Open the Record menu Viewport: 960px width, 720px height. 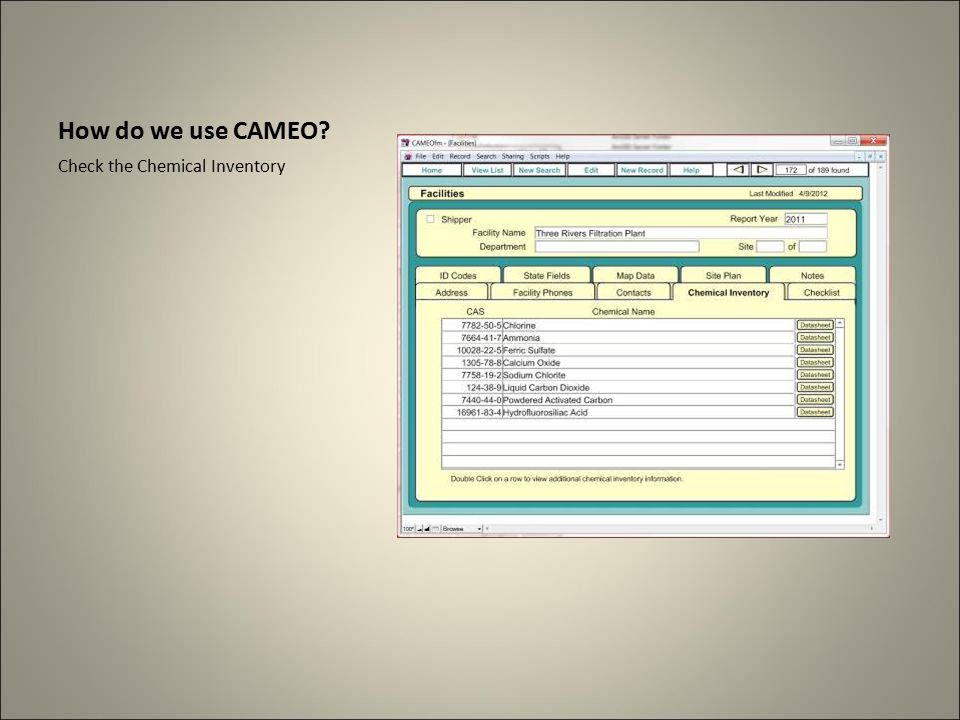(x=460, y=157)
